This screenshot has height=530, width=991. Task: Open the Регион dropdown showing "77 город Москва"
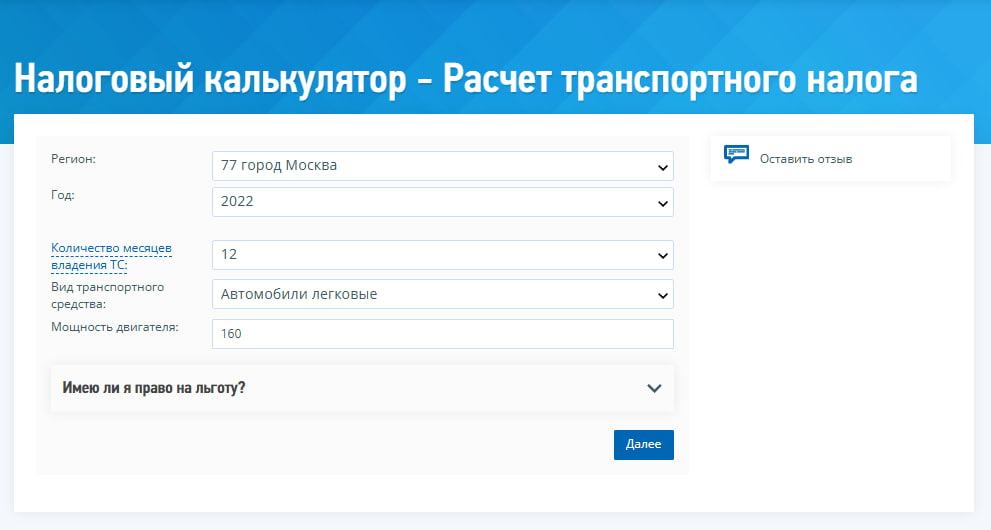[442, 166]
